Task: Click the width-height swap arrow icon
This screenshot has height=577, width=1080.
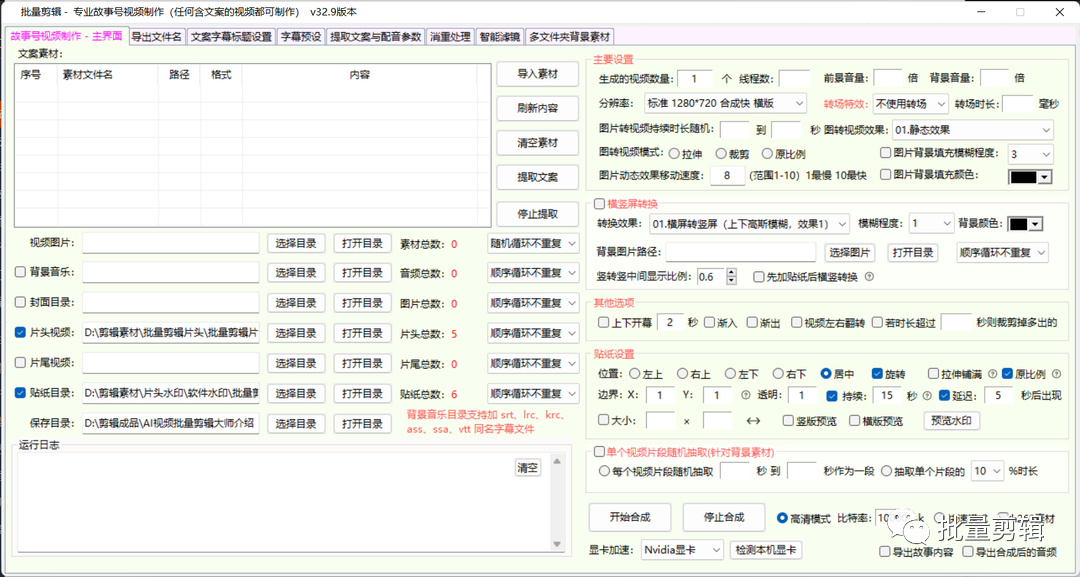Action: pos(753,420)
